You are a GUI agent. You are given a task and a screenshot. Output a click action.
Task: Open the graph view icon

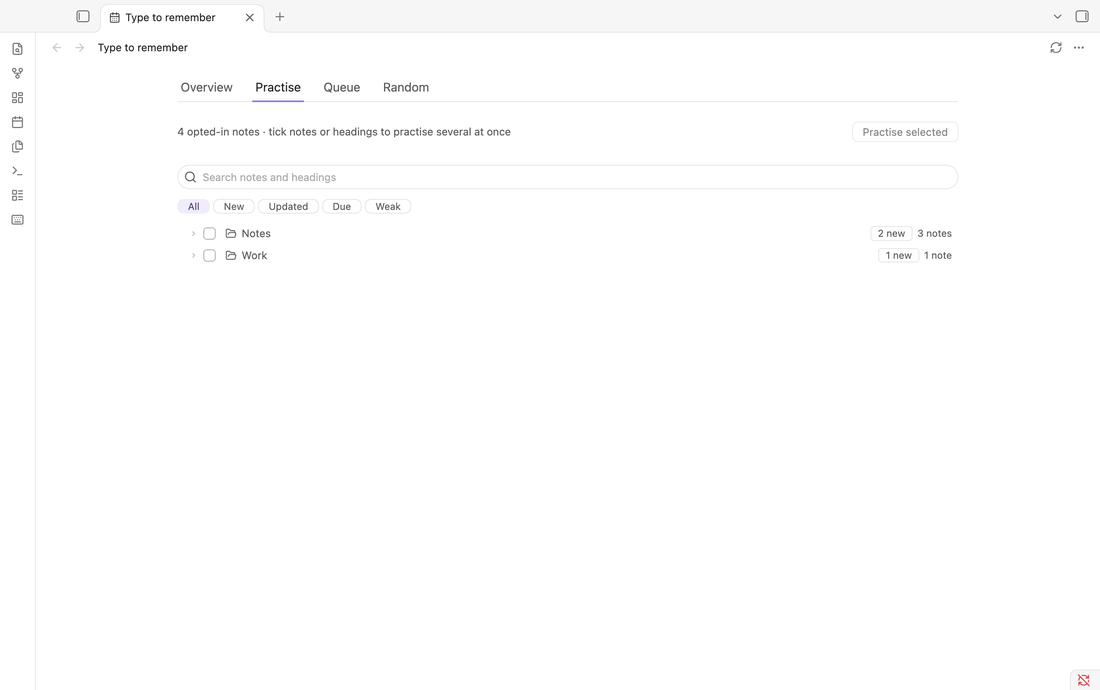tap(18, 74)
